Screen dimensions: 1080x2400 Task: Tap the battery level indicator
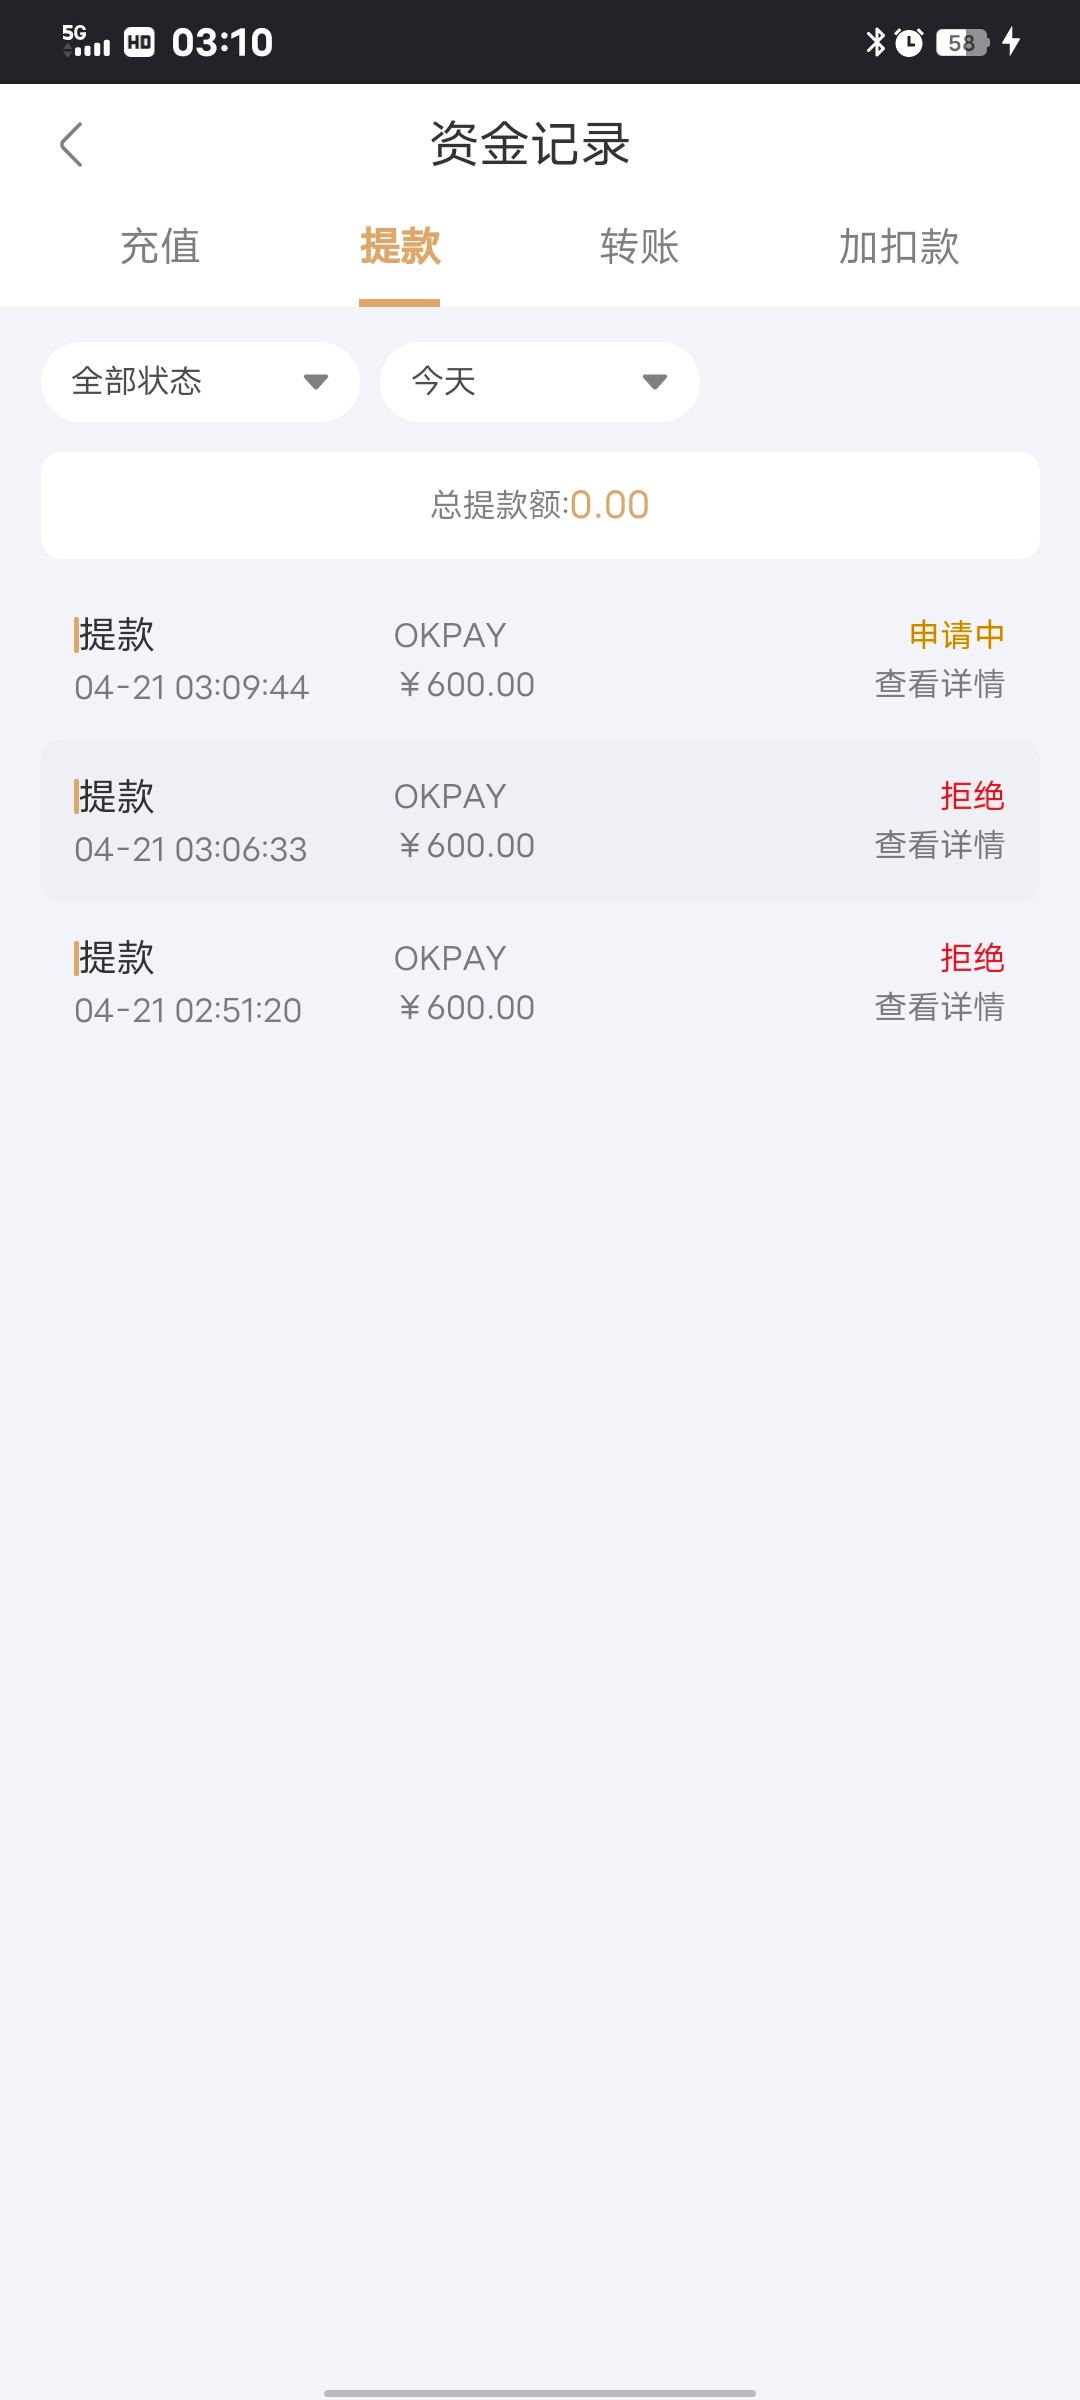(x=962, y=42)
